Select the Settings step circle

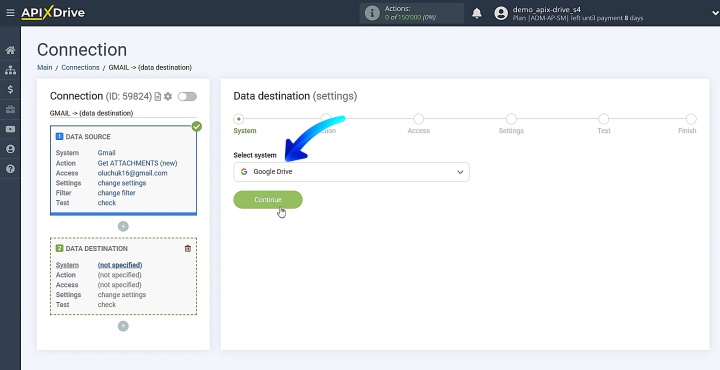[x=511, y=119]
